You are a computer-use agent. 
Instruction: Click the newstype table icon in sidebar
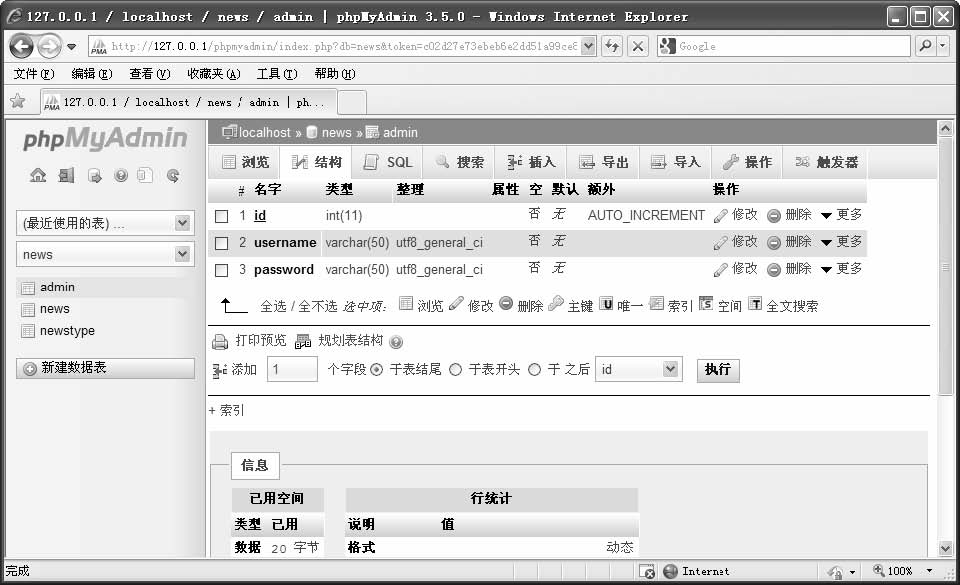pos(28,331)
